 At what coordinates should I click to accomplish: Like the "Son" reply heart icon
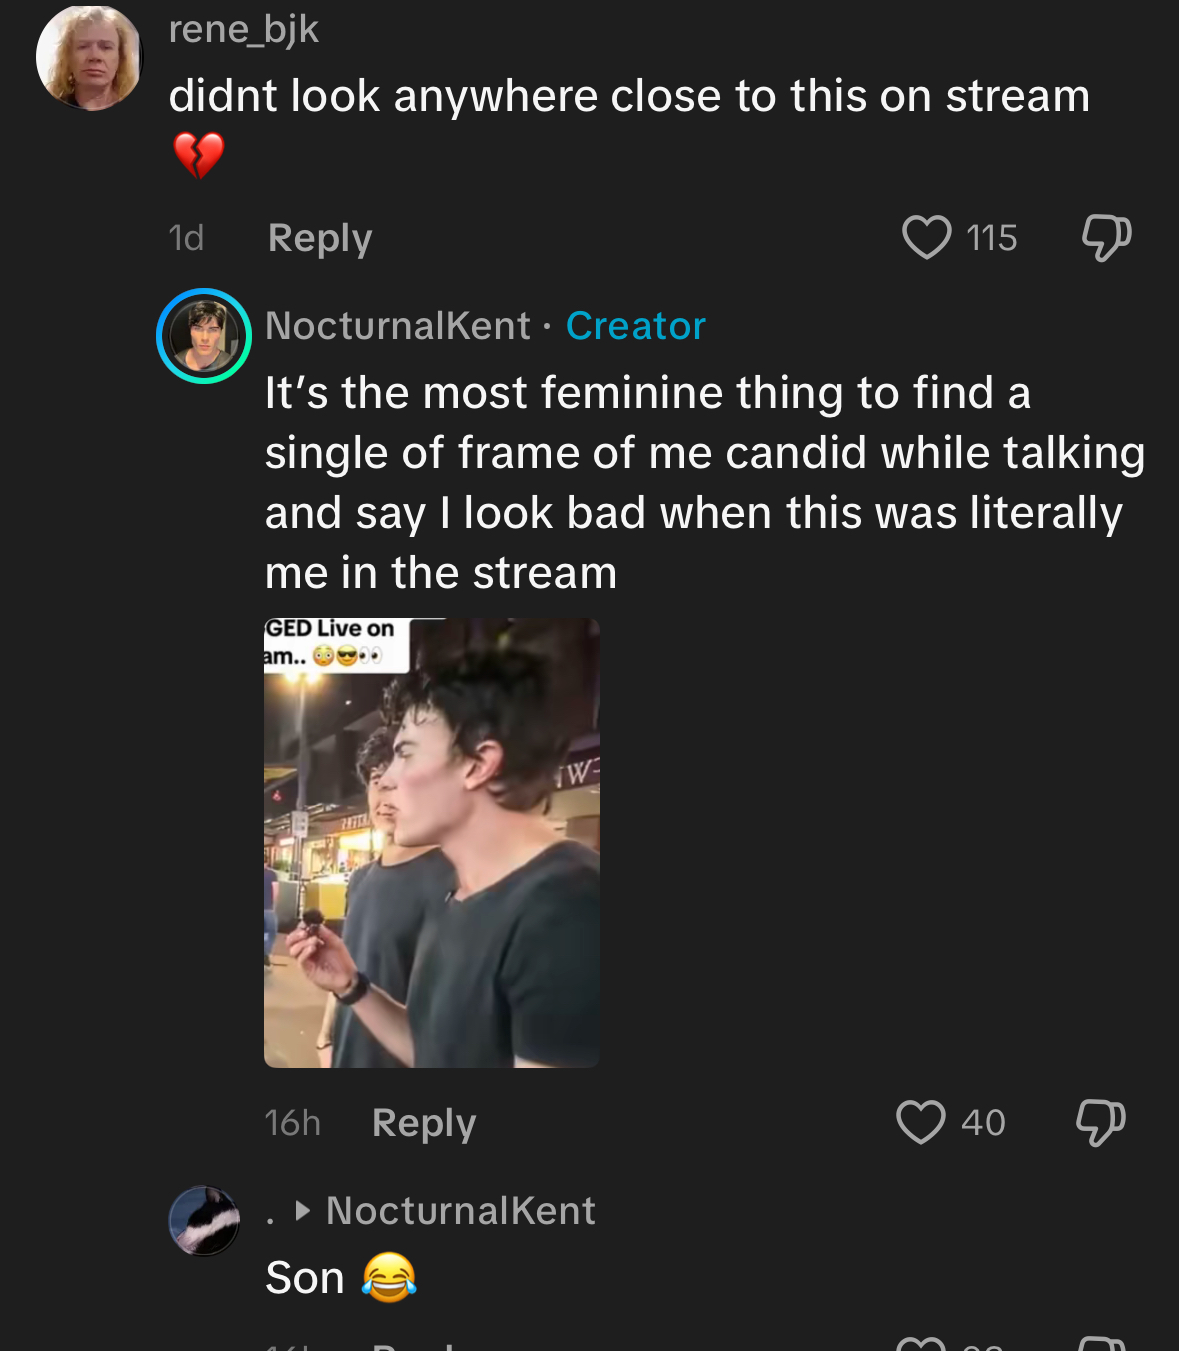point(920,1343)
